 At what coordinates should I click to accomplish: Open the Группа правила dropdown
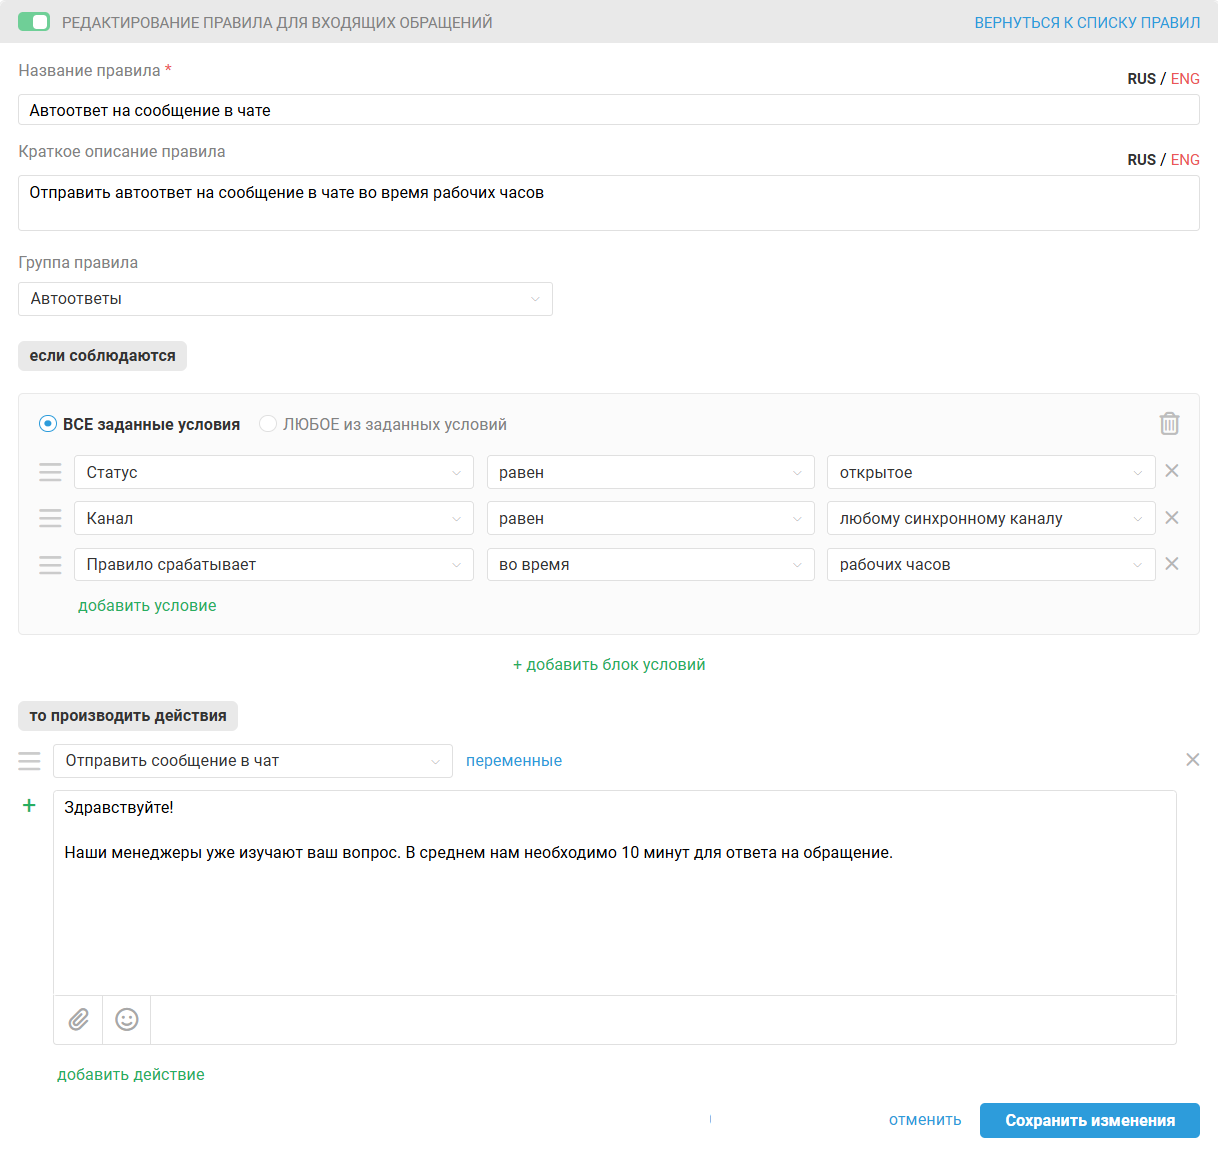click(285, 299)
